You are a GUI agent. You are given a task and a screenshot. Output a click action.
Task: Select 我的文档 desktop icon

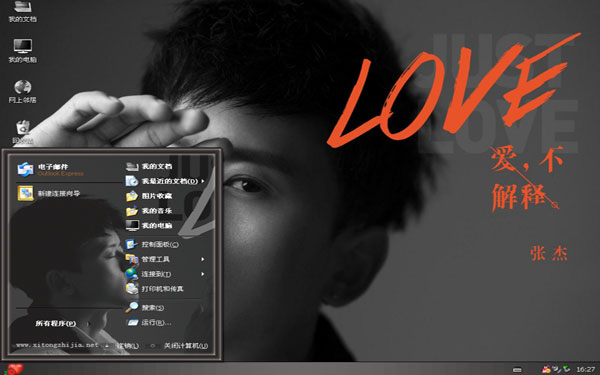(x=23, y=11)
